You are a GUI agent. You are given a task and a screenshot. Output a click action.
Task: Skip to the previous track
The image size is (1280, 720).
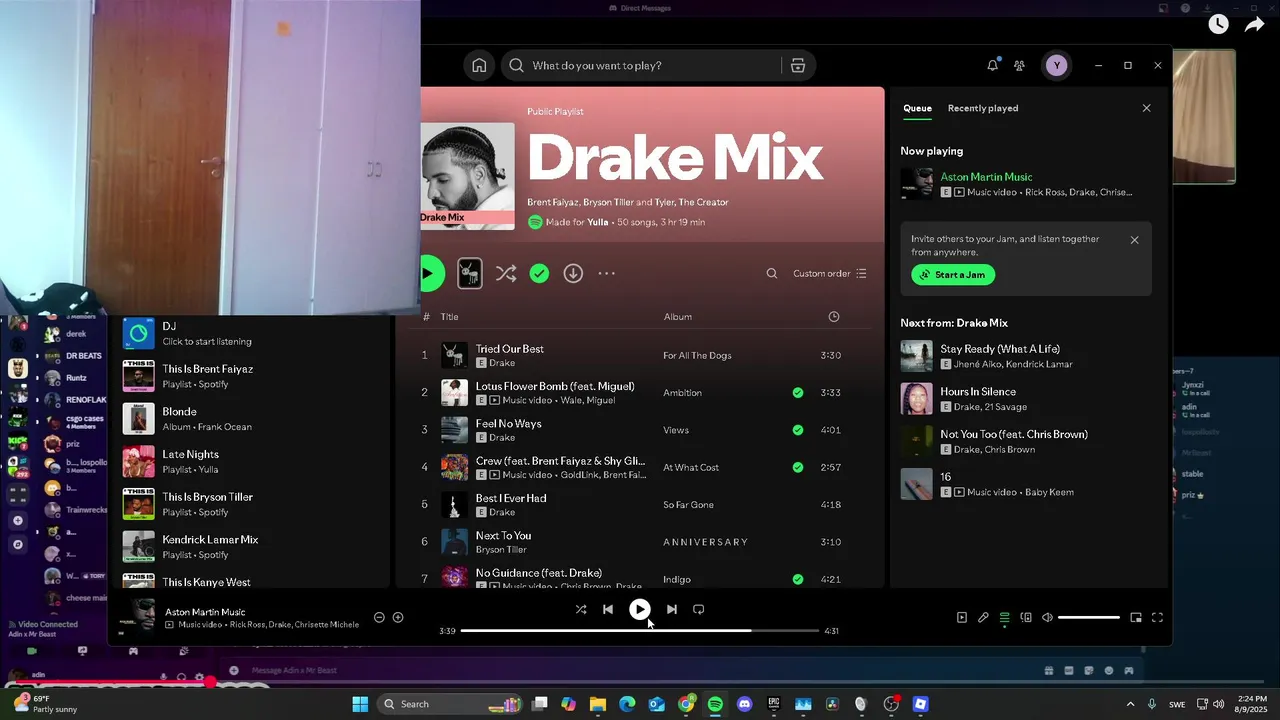click(607, 609)
